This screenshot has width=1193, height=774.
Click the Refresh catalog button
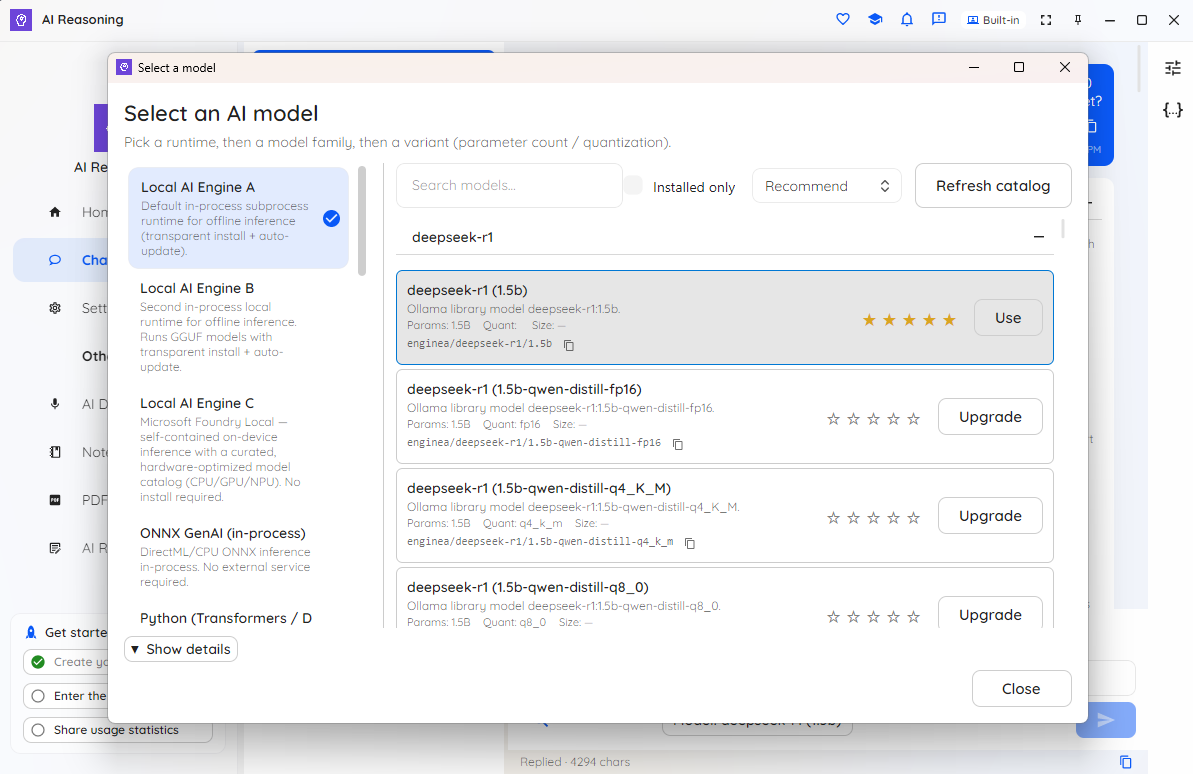tap(993, 186)
